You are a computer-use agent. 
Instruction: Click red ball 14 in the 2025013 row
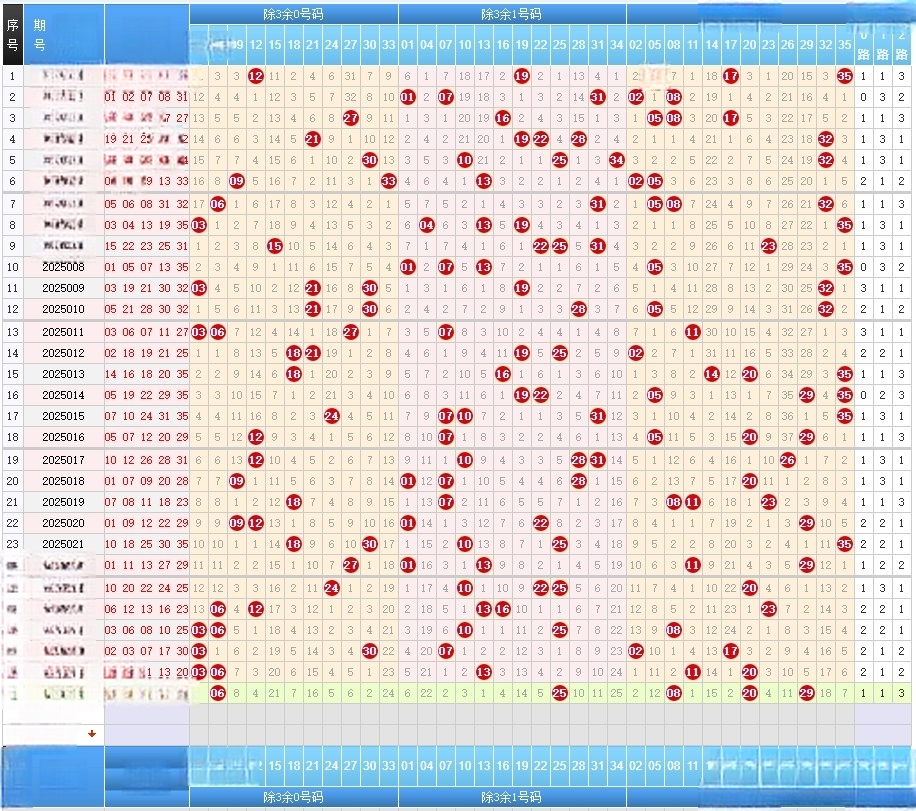click(x=712, y=374)
